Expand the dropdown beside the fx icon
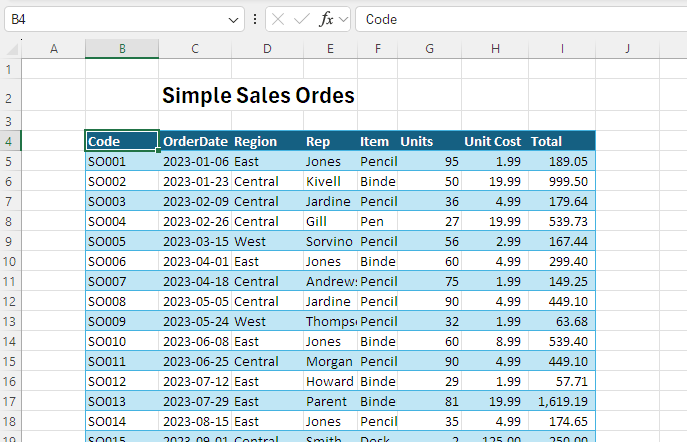Image resolution: width=687 pixels, height=442 pixels. tap(344, 19)
